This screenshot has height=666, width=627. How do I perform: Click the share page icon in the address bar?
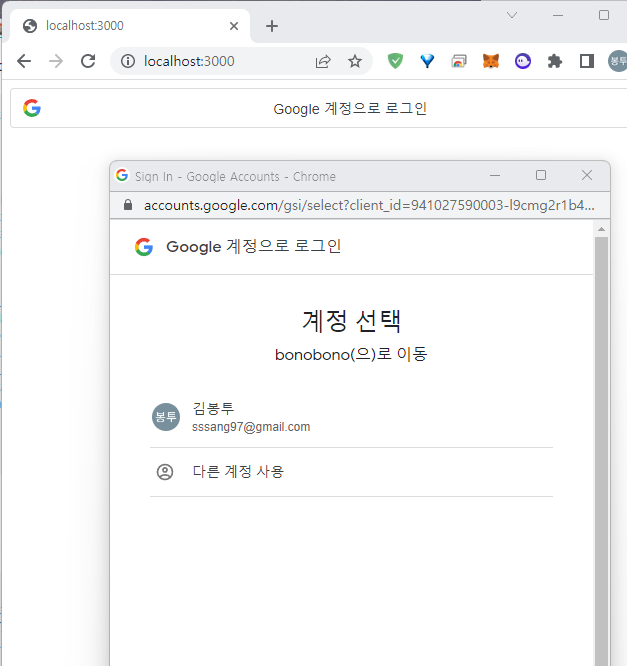click(x=323, y=61)
